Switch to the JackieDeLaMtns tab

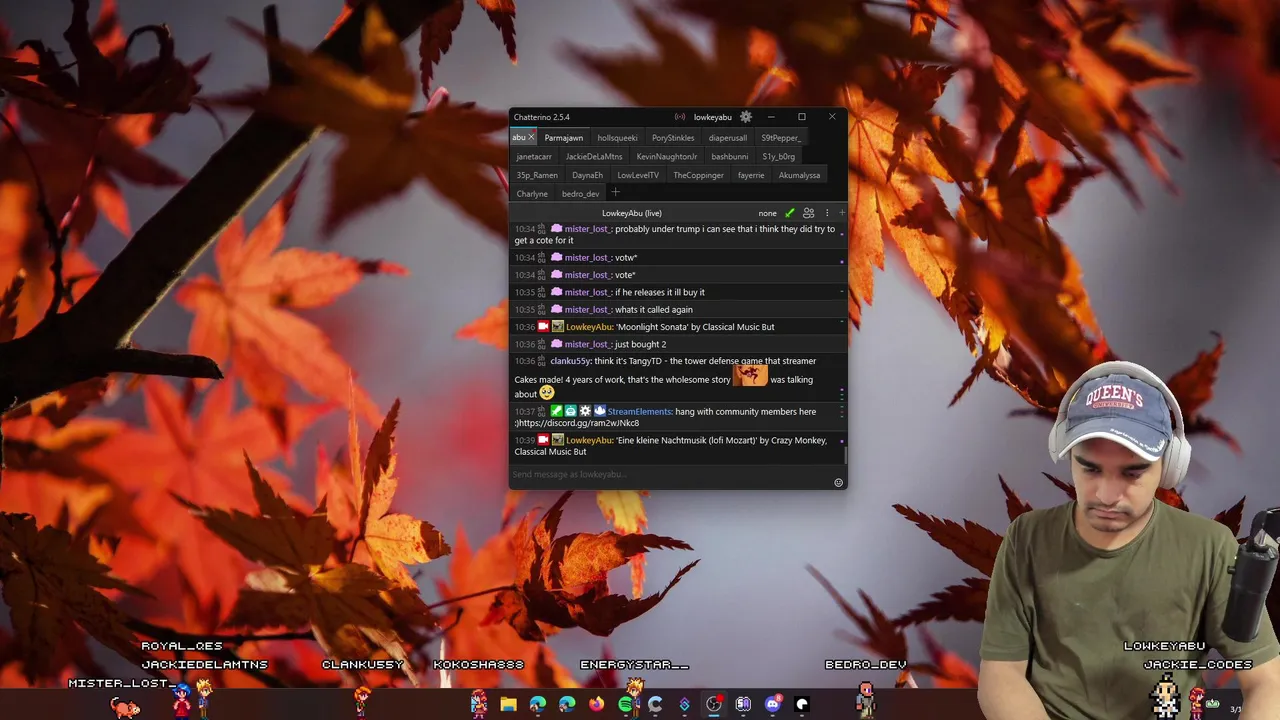[x=594, y=157]
